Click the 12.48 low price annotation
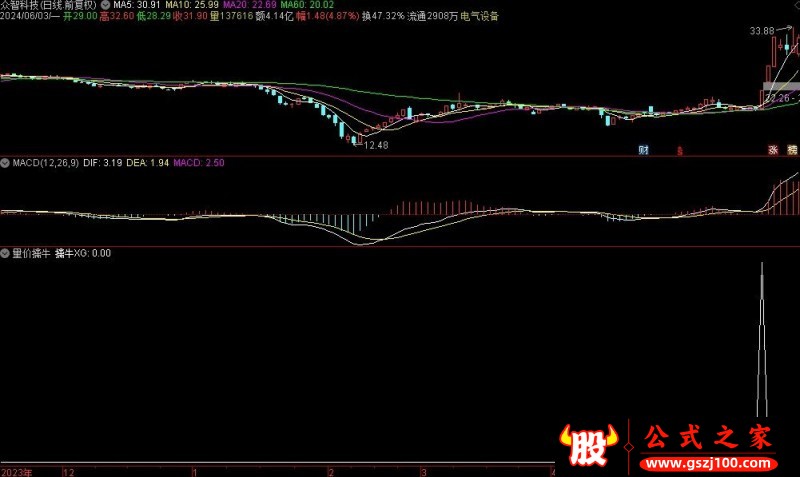The image size is (800, 477). [x=376, y=145]
